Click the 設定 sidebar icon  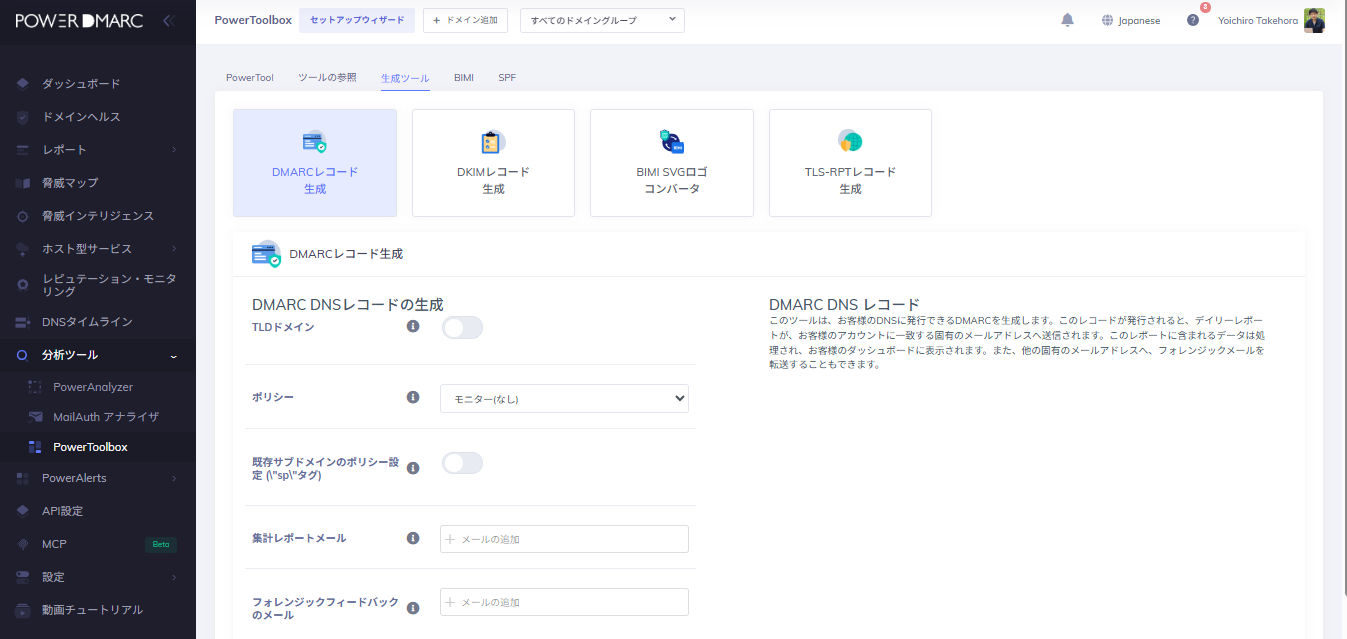(23, 577)
